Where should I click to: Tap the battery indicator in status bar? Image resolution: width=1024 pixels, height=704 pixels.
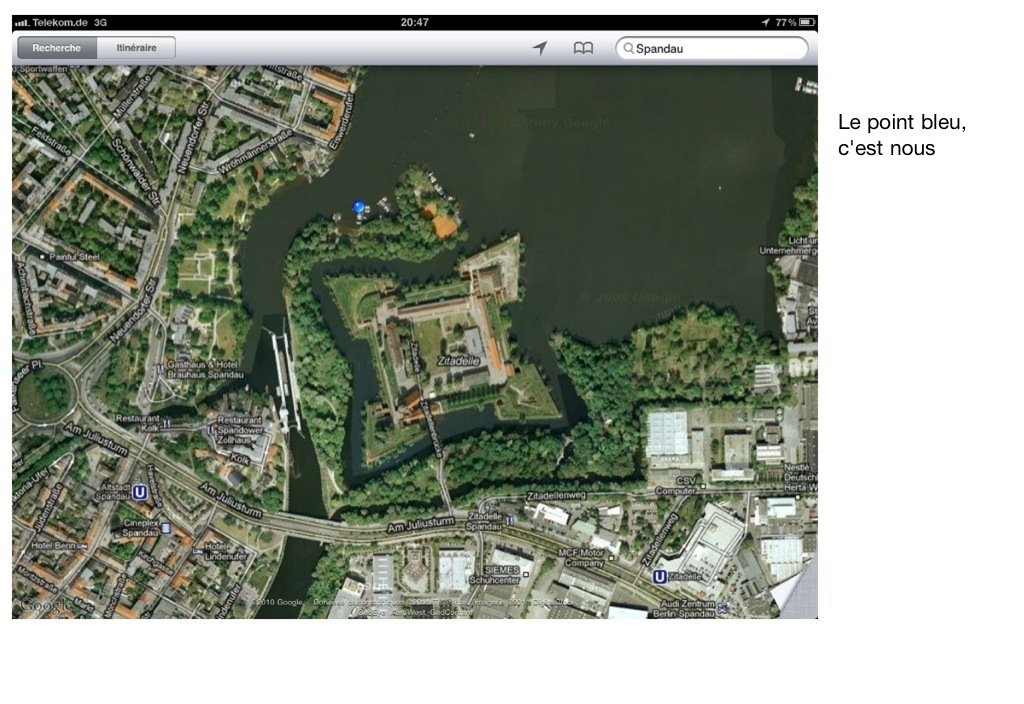point(806,22)
